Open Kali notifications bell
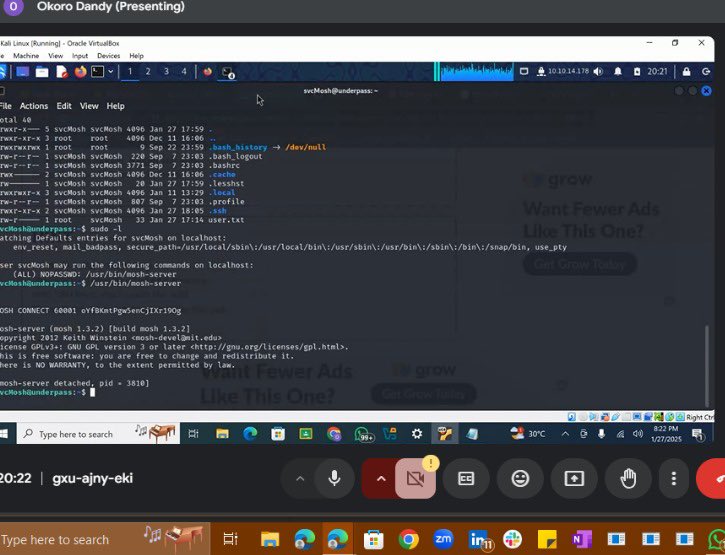 618,72
